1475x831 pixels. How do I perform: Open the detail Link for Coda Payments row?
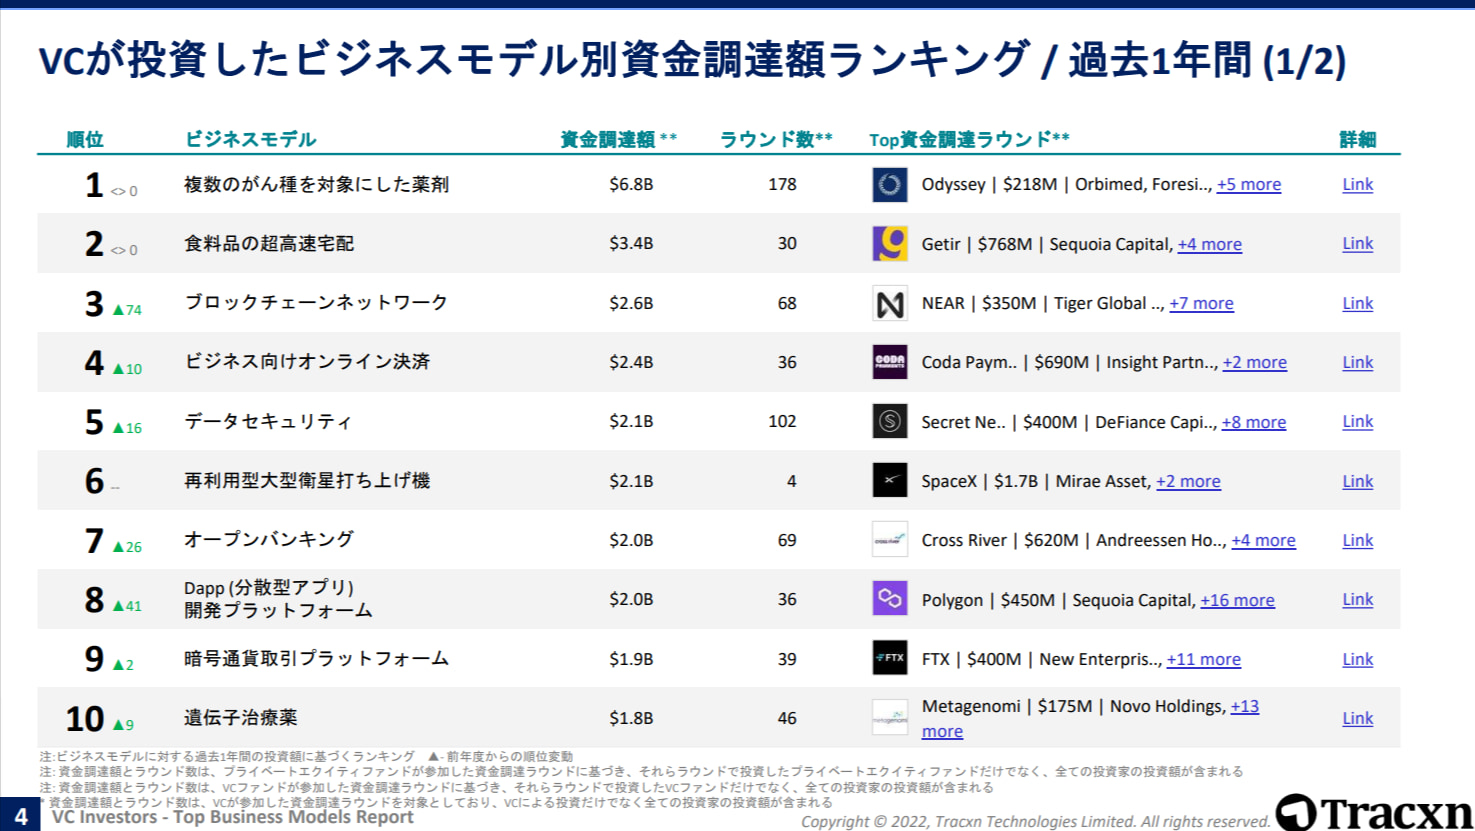click(1358, 363)
